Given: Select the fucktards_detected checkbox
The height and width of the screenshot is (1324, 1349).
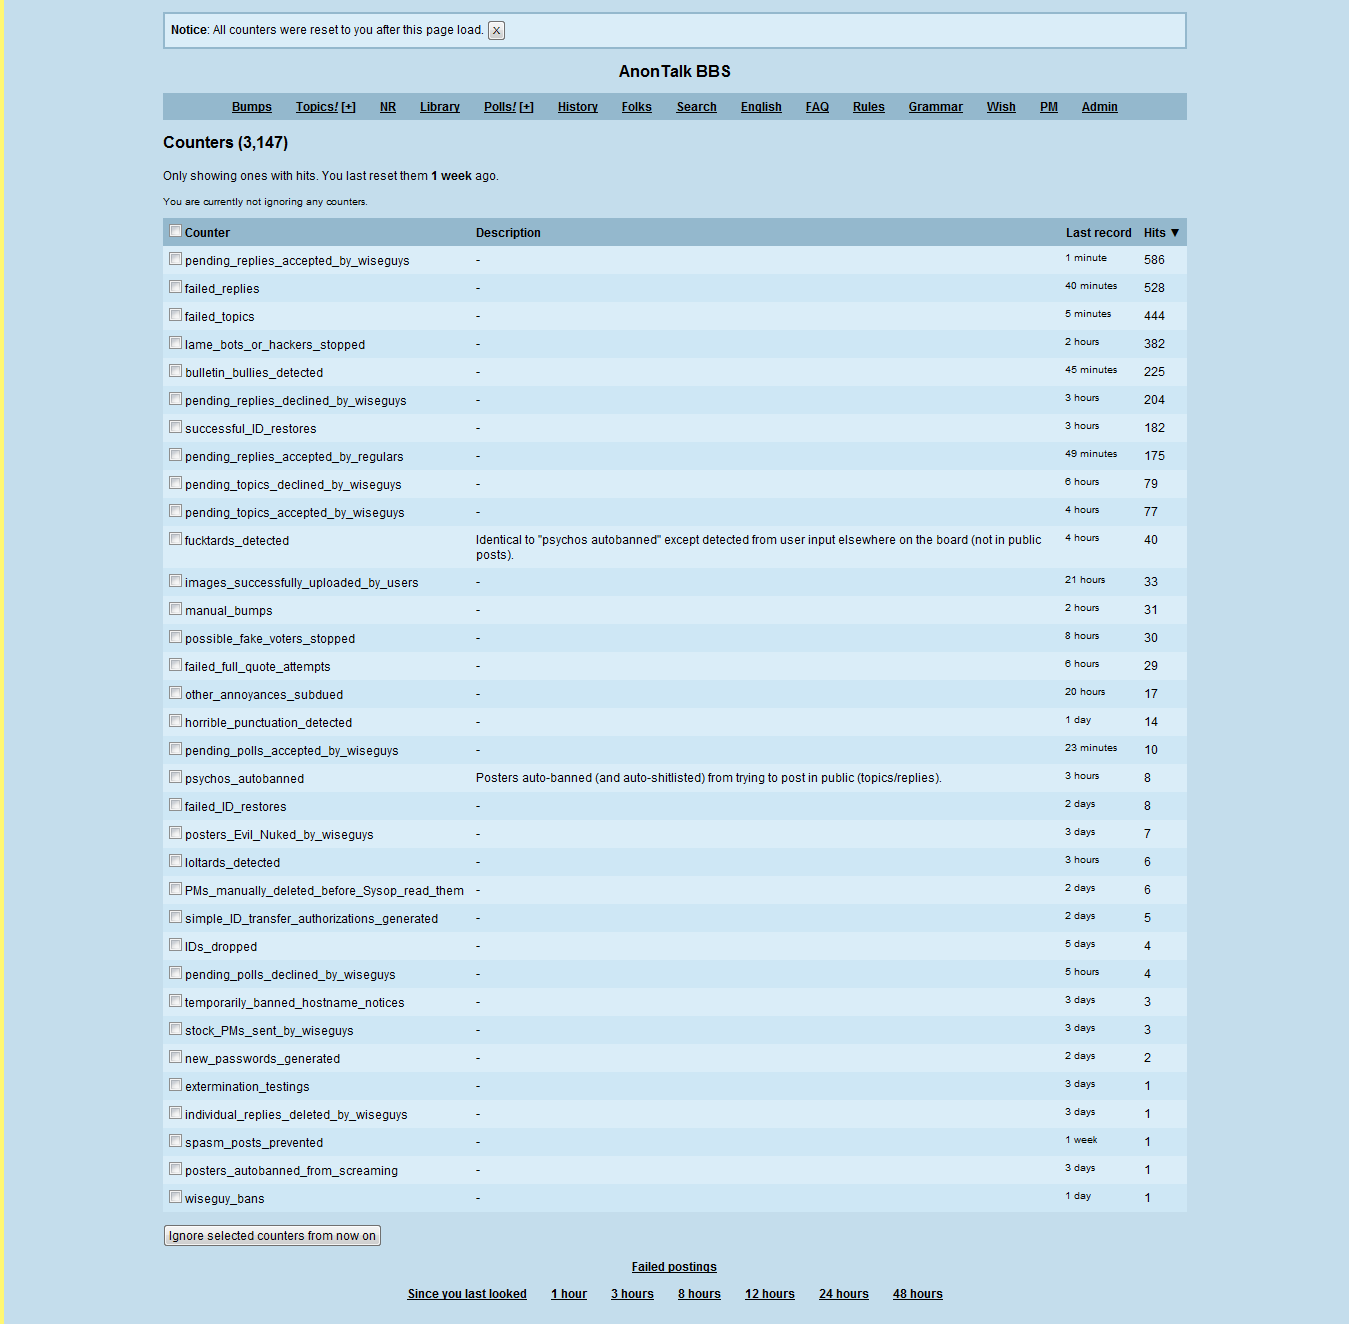Looking at the screenshot, I should coord(176,539).
